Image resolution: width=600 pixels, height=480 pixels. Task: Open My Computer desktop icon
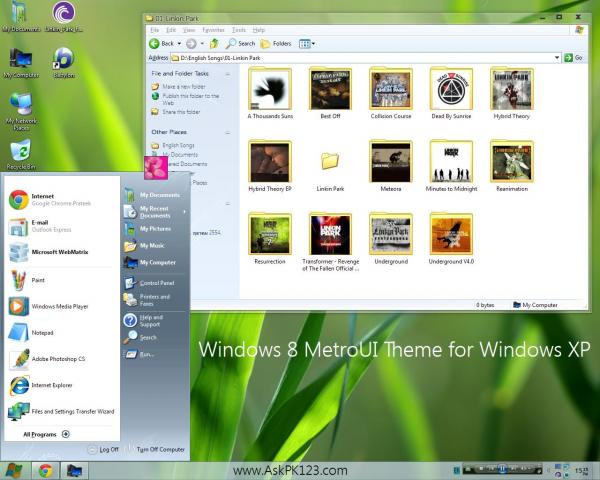[x=21, y=63]
